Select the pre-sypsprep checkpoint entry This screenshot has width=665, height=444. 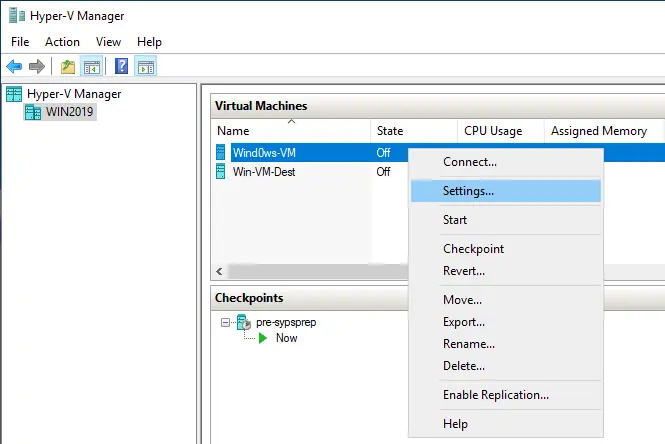click(286, 322)
